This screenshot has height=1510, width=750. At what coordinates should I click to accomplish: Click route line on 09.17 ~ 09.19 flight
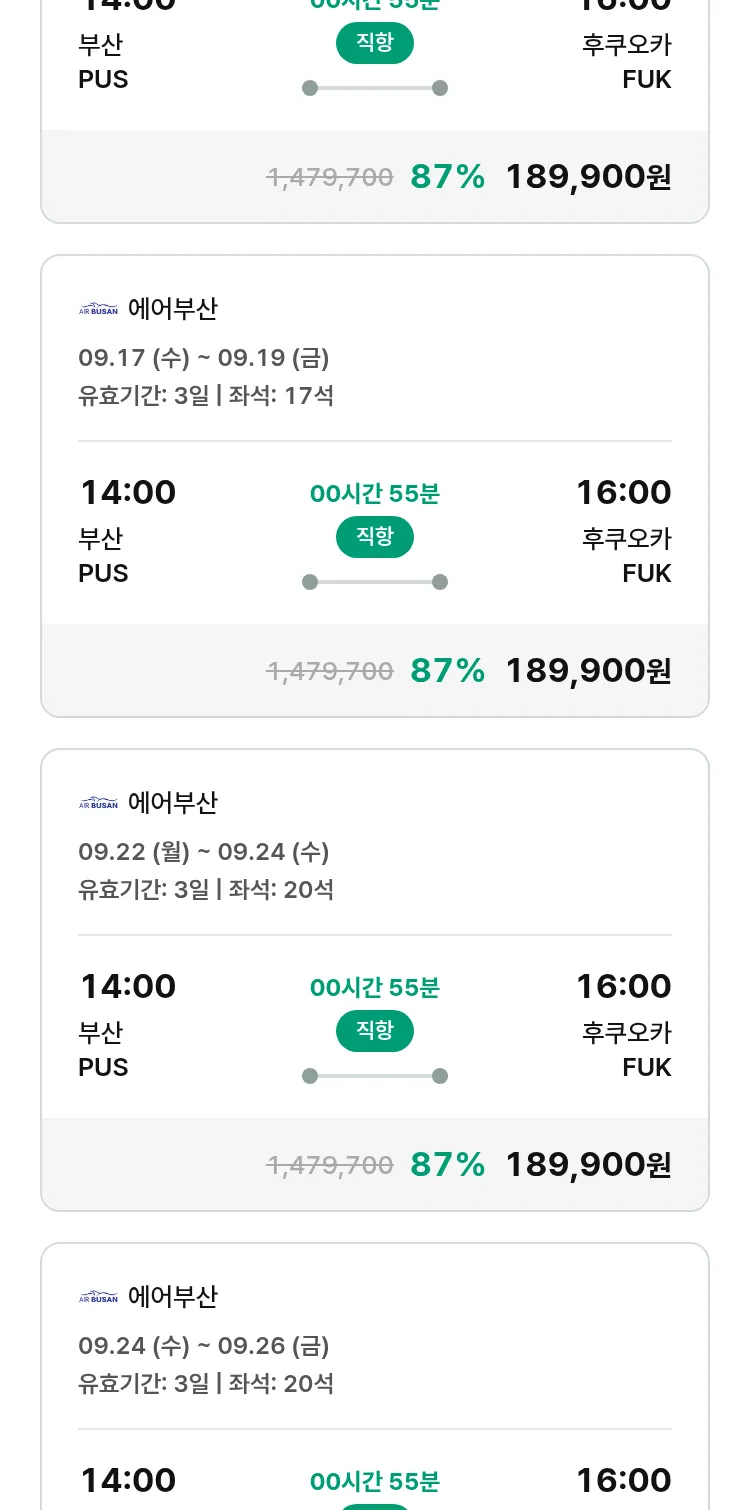(375, 582)
